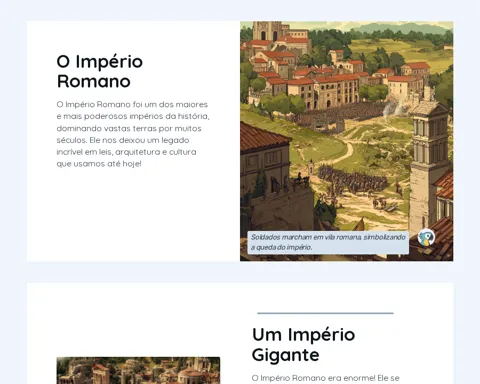Click the word 'Romano' in the first title
This screenshot has width=480, height=384.
94,81
